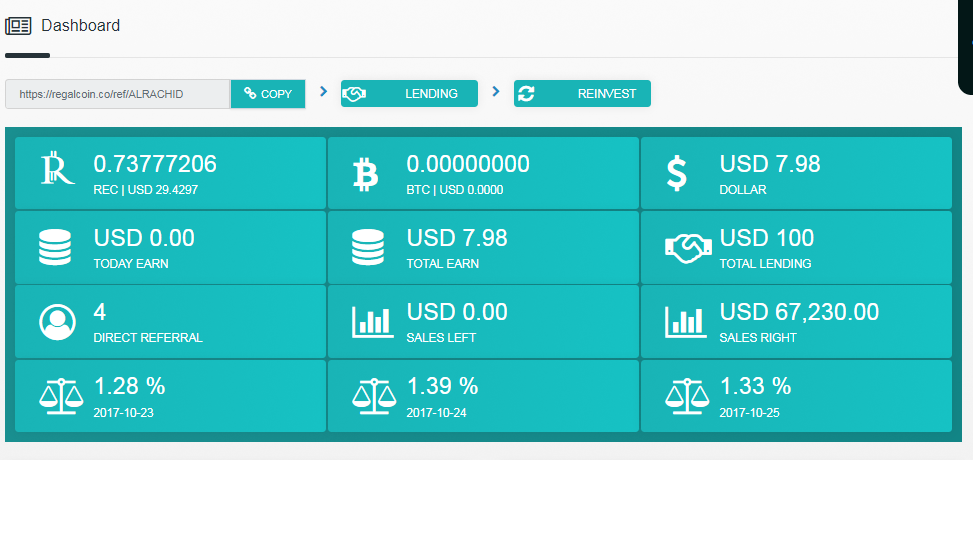Click the 2017-10-25 date
This screenshot has height=539, width=973.
749,412
